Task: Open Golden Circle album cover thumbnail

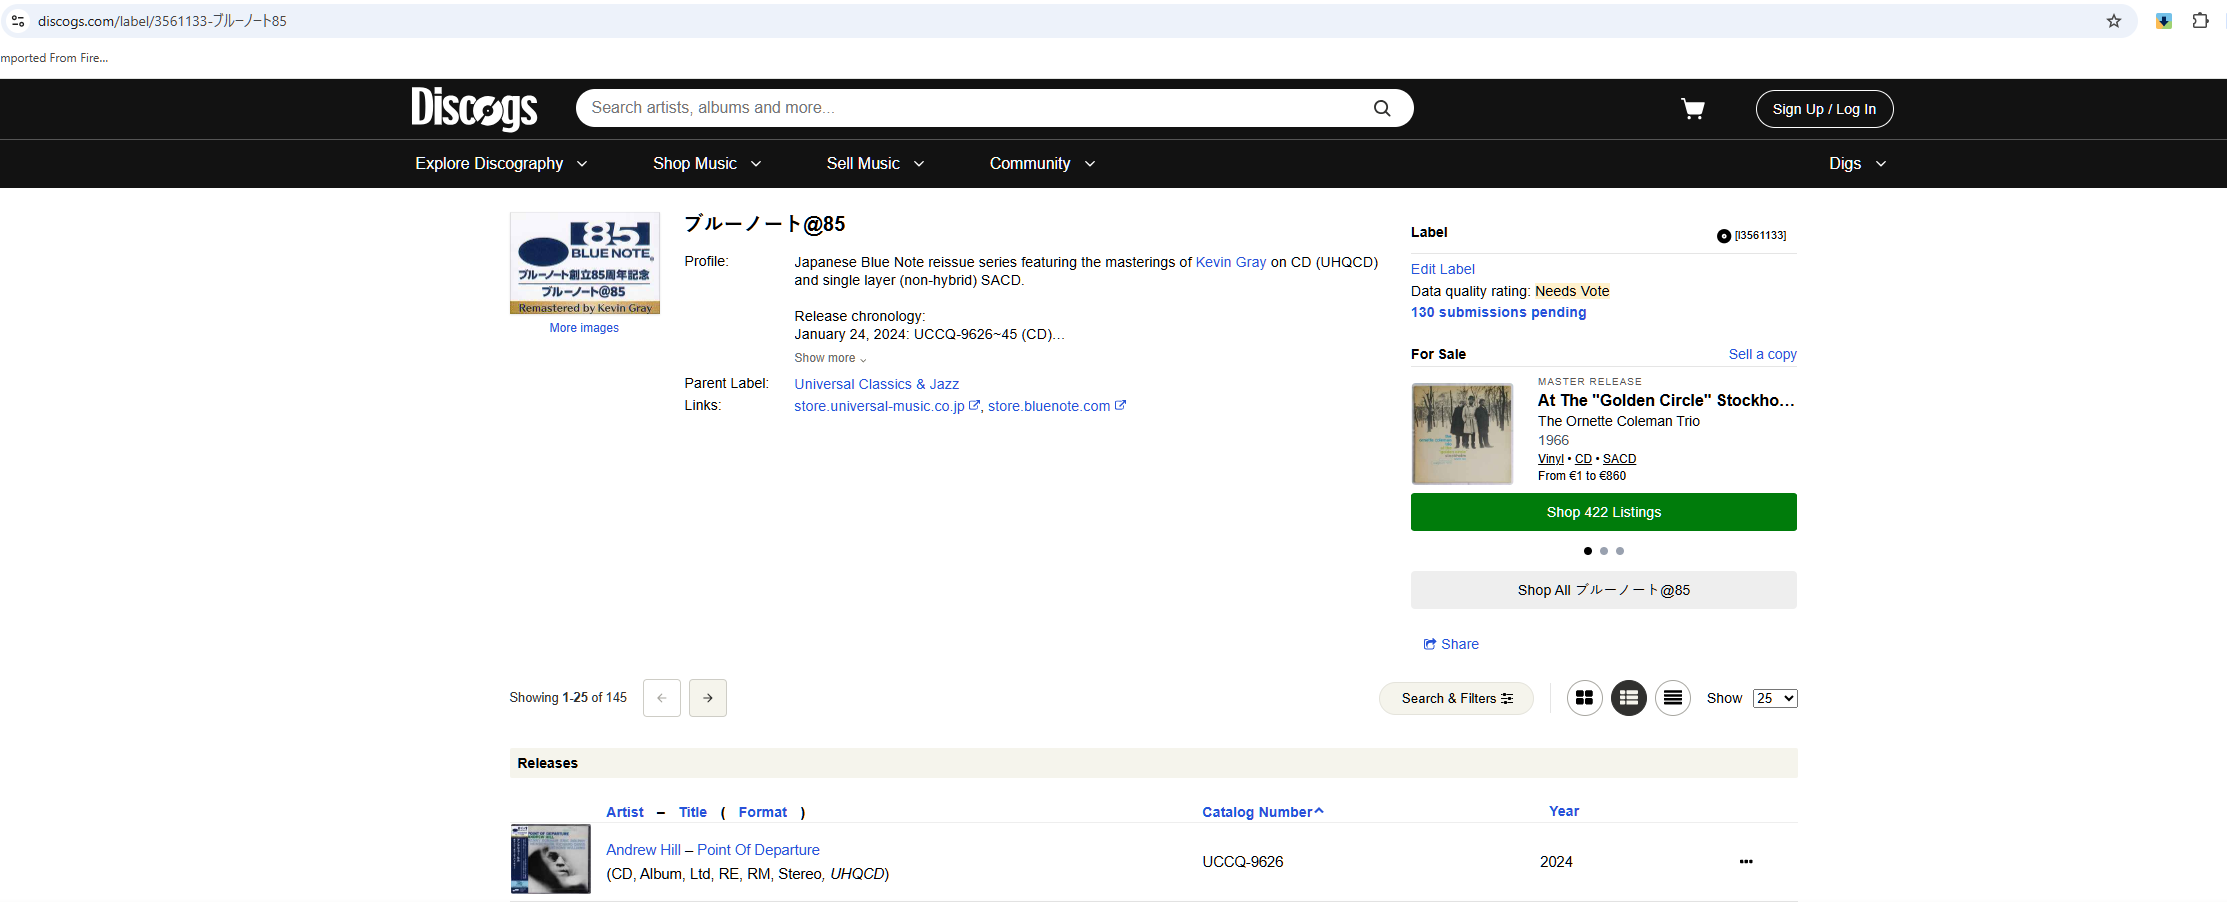Action: (x=1462, y=434)
